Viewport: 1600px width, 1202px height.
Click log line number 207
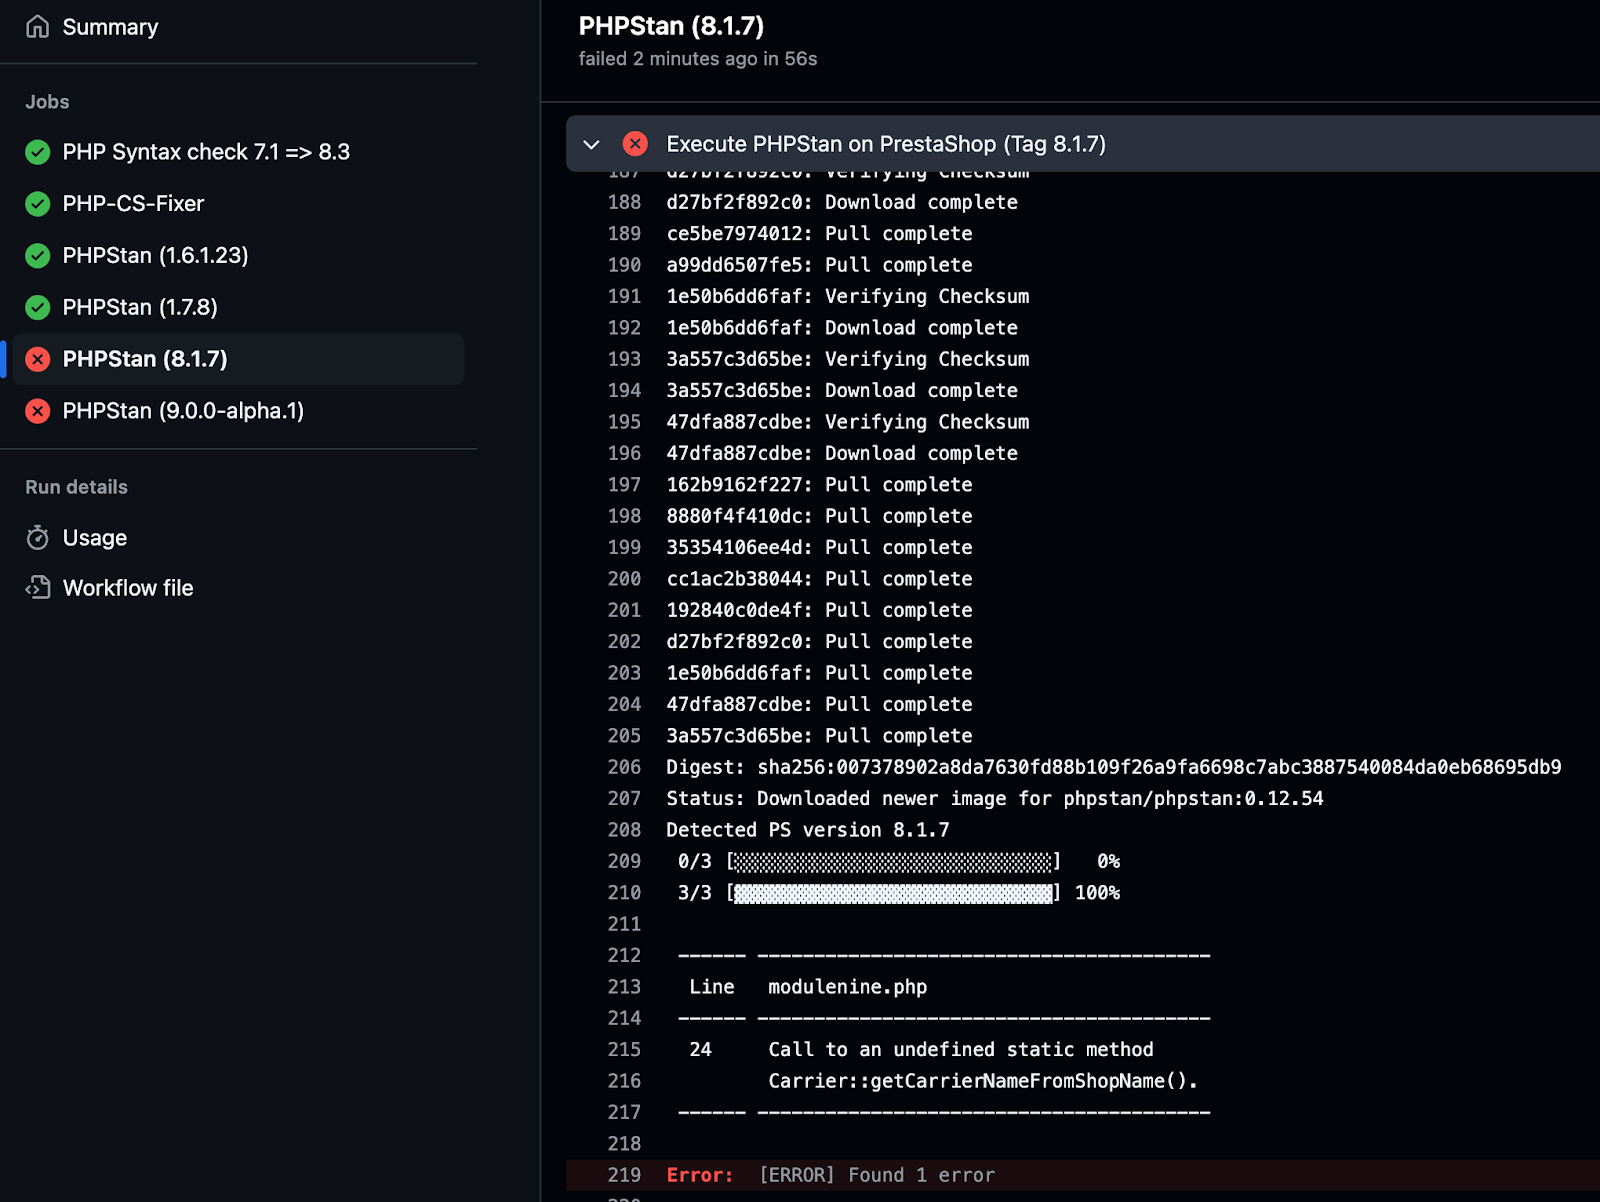click(x=624, y=798)
